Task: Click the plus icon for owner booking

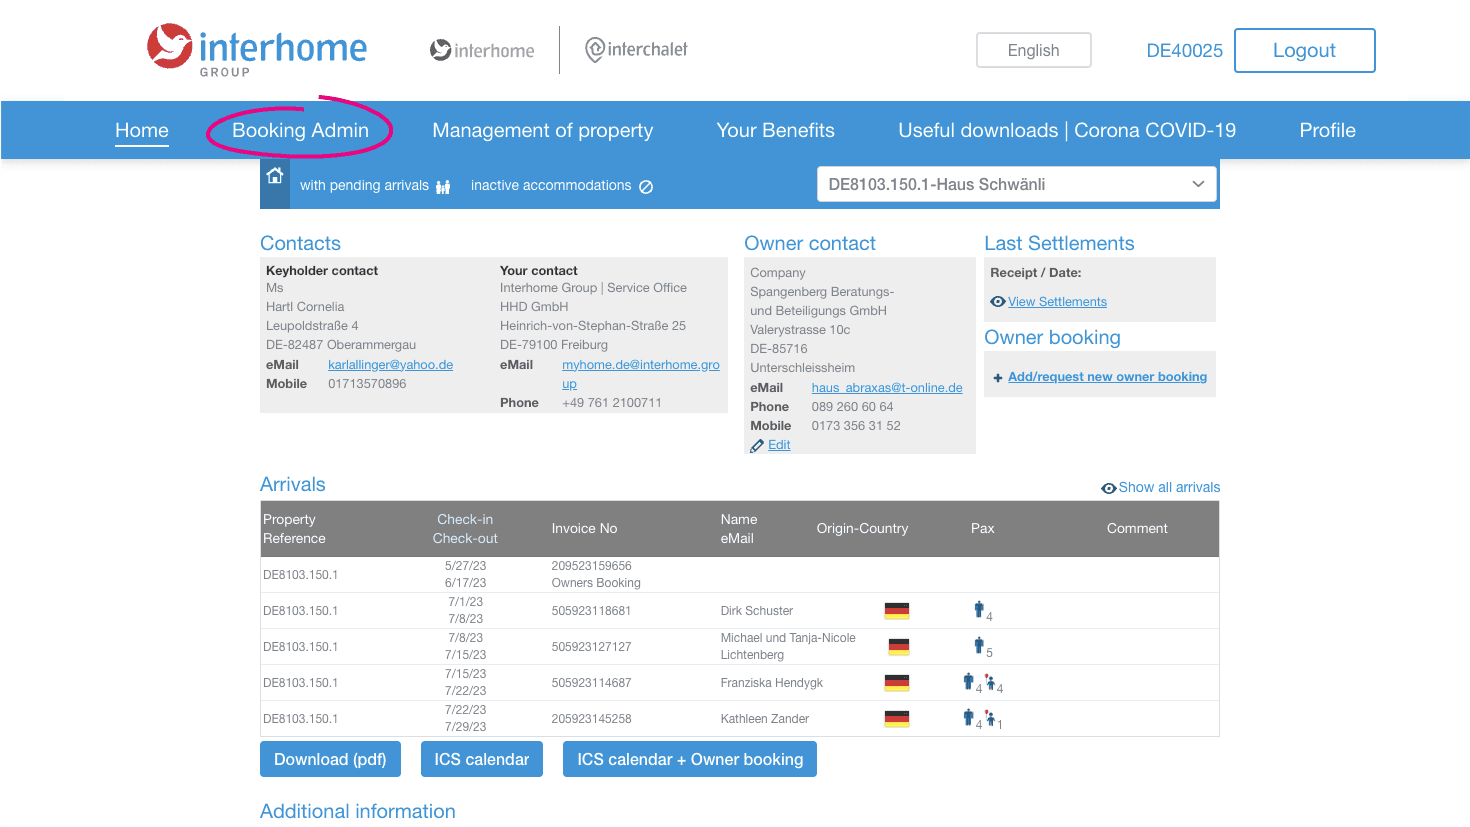Action: click(998, 378)
